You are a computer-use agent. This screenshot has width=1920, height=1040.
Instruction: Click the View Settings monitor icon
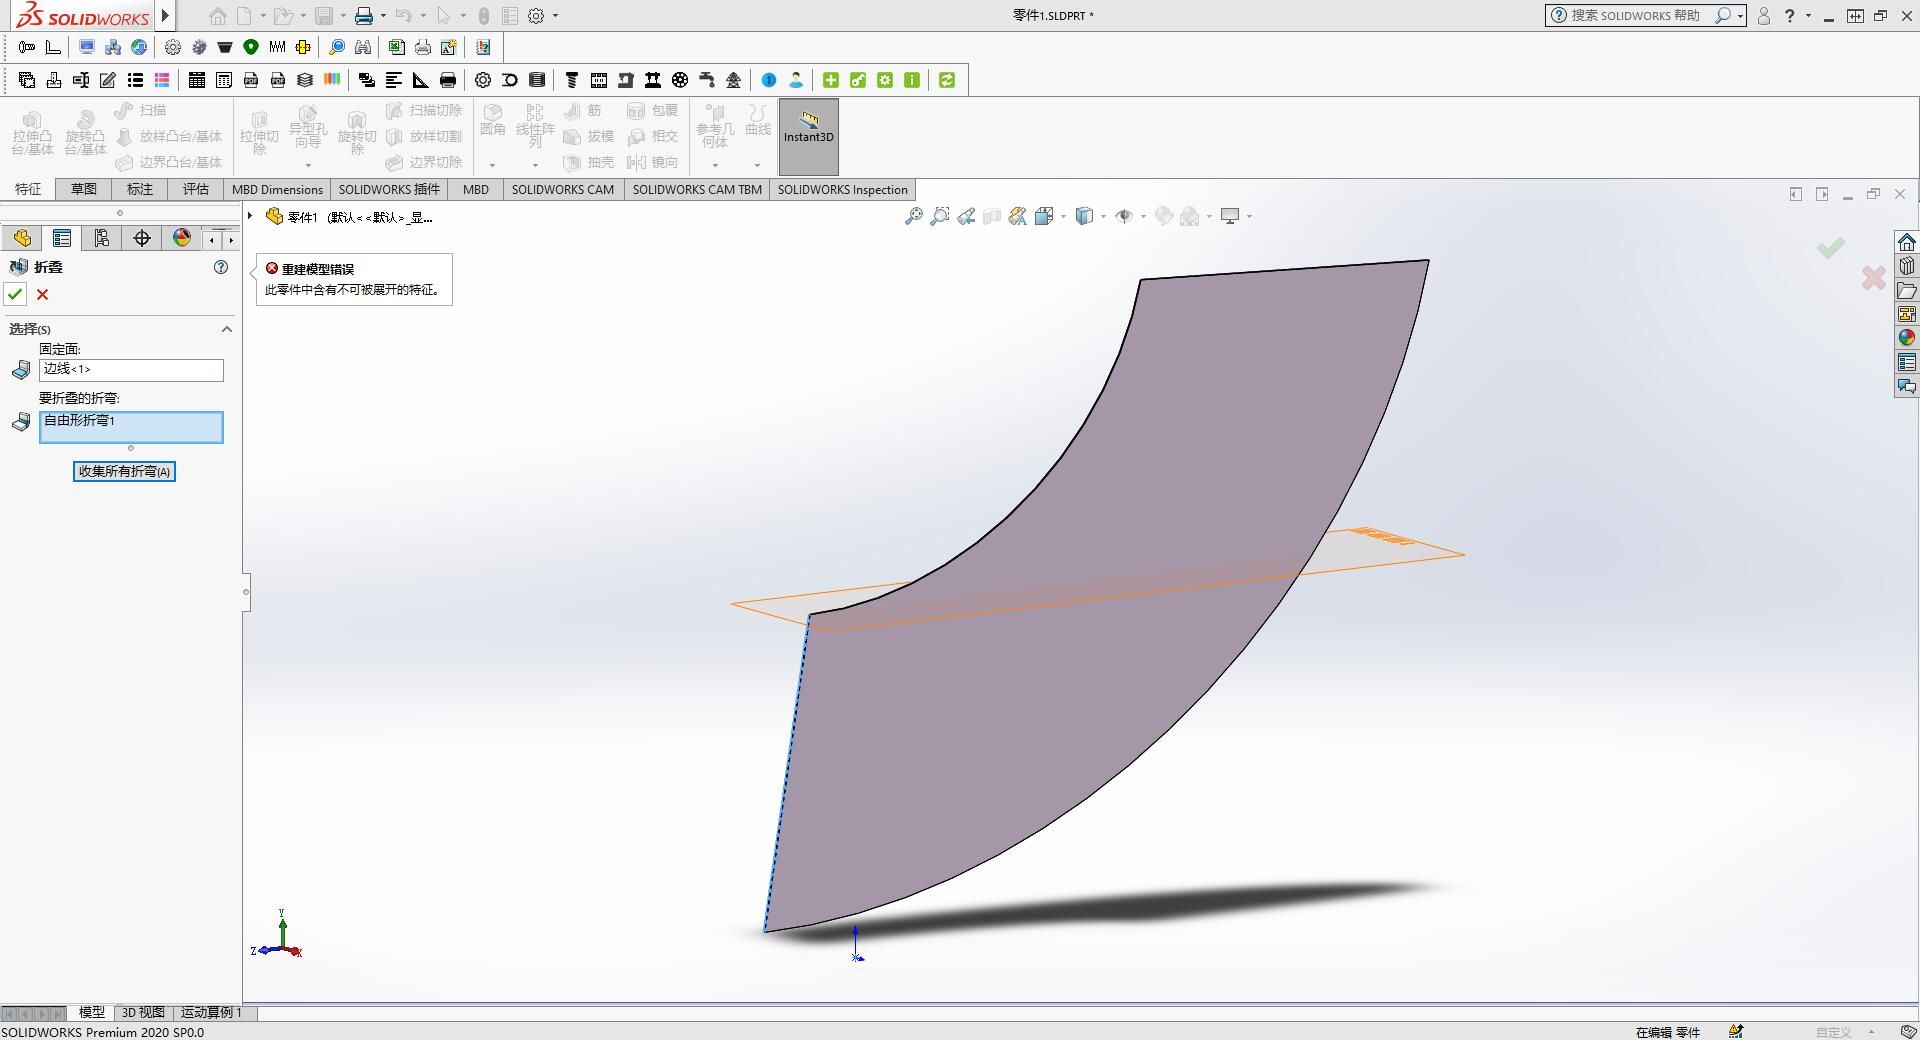[x=1231, y=216]
